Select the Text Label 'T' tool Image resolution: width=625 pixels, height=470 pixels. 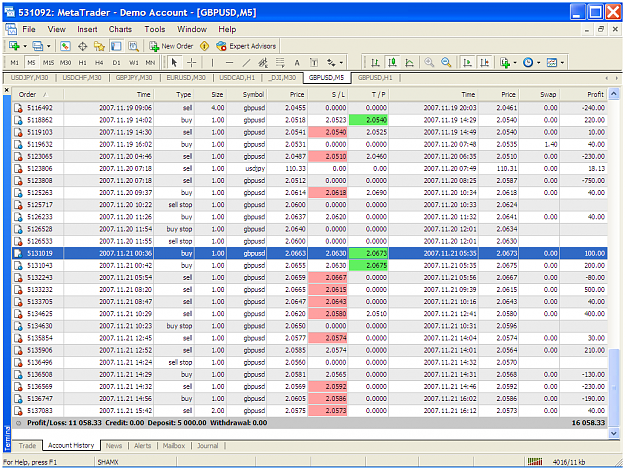click(x=314, y=63)
